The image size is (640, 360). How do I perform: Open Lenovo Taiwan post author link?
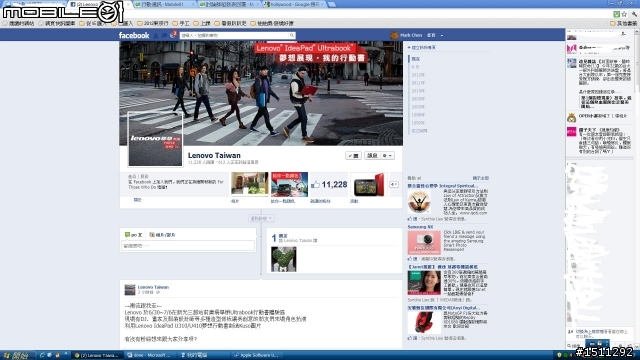click(153, 287)
